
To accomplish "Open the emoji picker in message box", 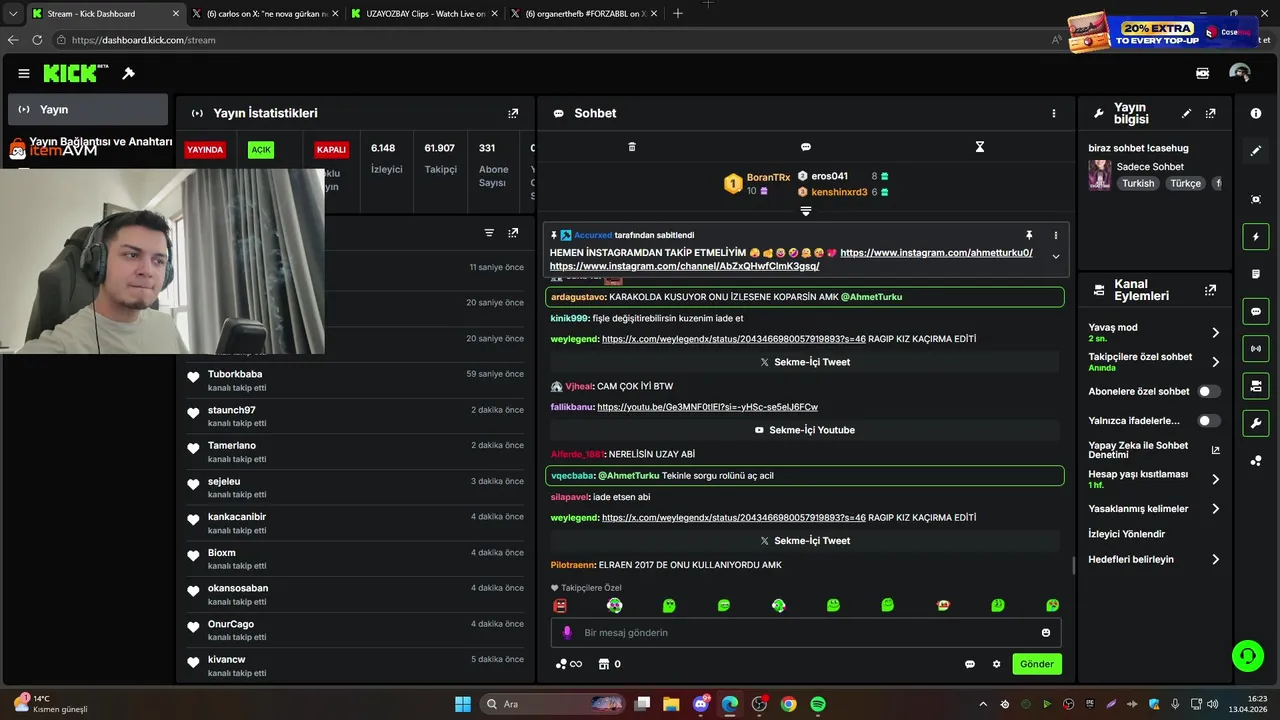I will pyautogui.click(x=1046, y=632).
